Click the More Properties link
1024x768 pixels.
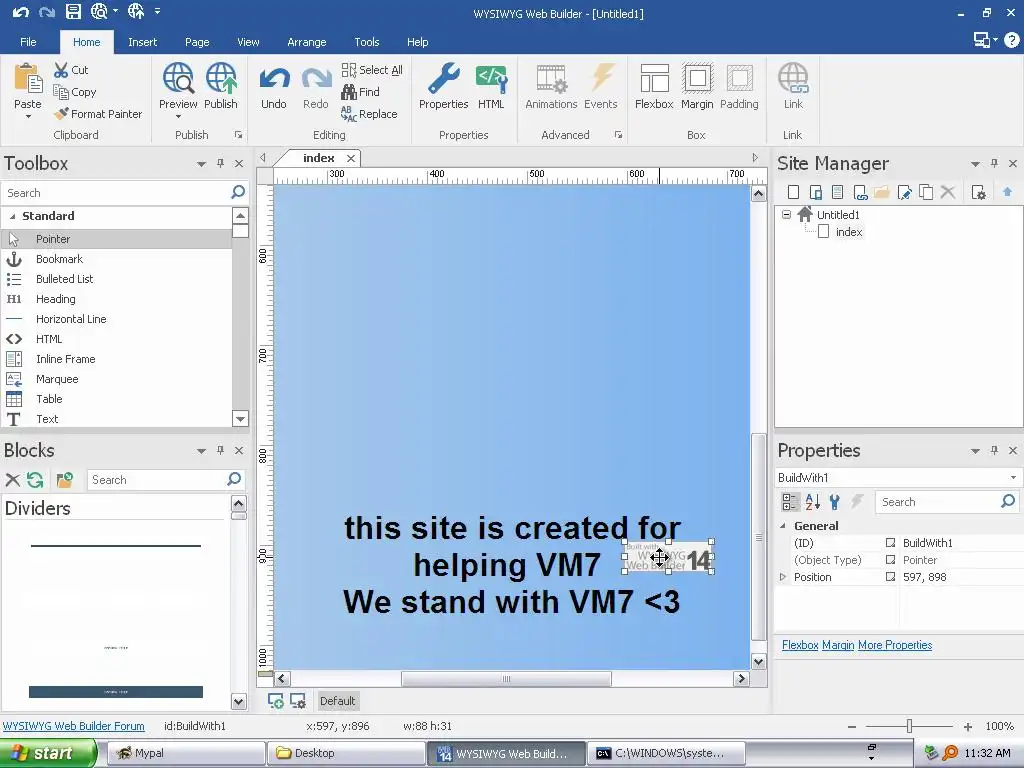point(895,645)
